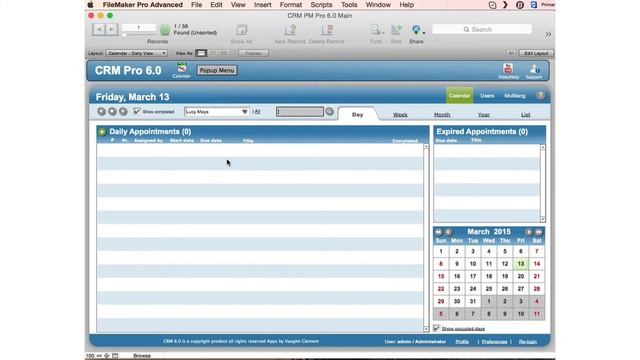640x360 pixels.
Task: Switch to the Week tab
Action: click(x=400, y=115)
